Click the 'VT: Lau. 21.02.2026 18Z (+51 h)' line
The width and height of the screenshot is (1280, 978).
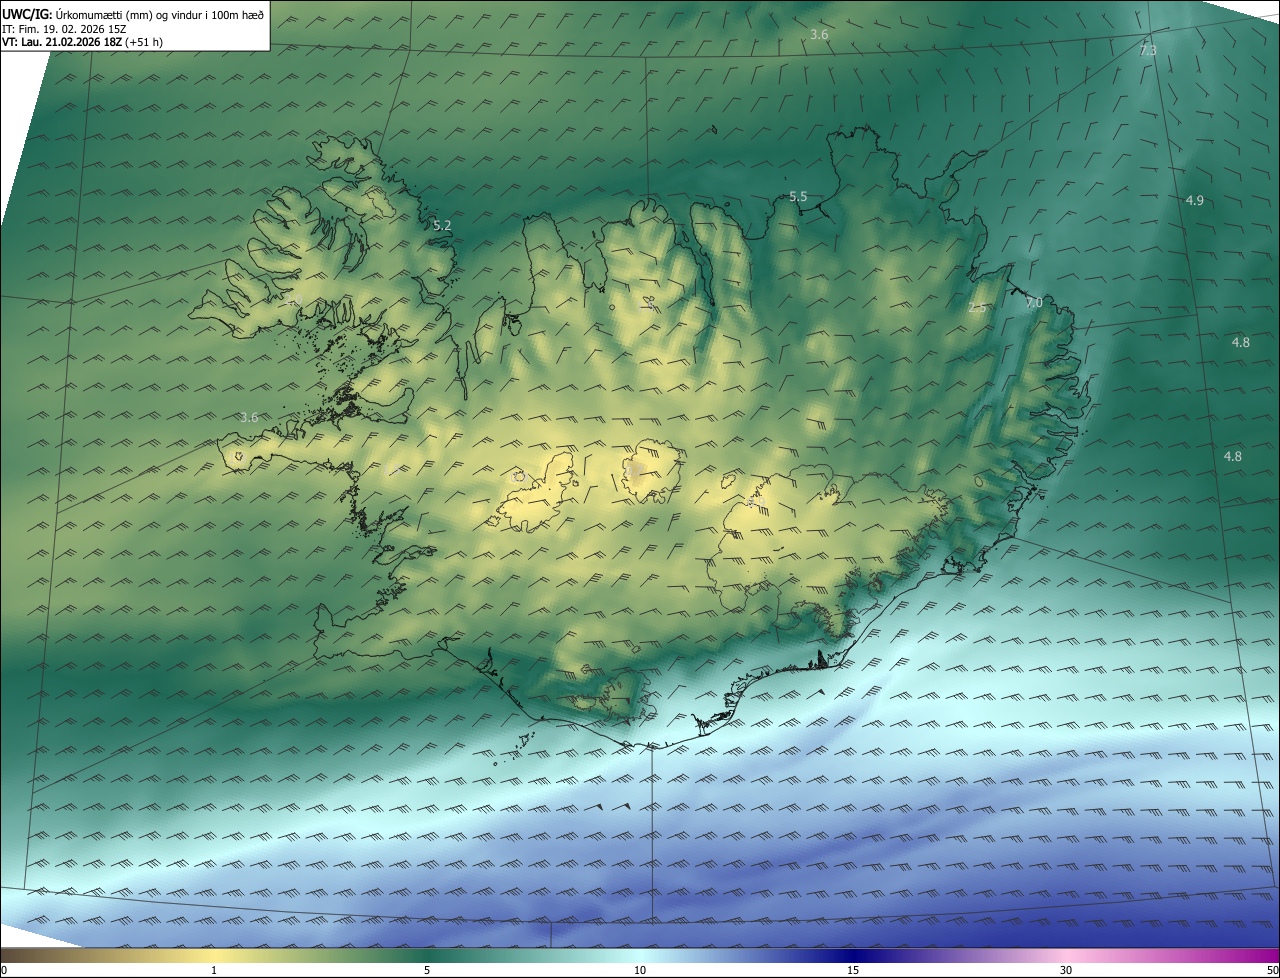tap(82, 42)
